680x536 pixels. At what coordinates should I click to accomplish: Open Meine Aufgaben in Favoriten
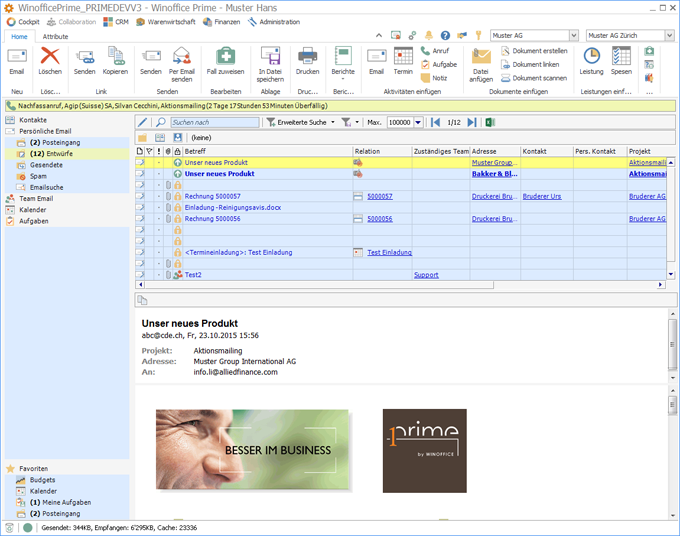tap(60, 502)
